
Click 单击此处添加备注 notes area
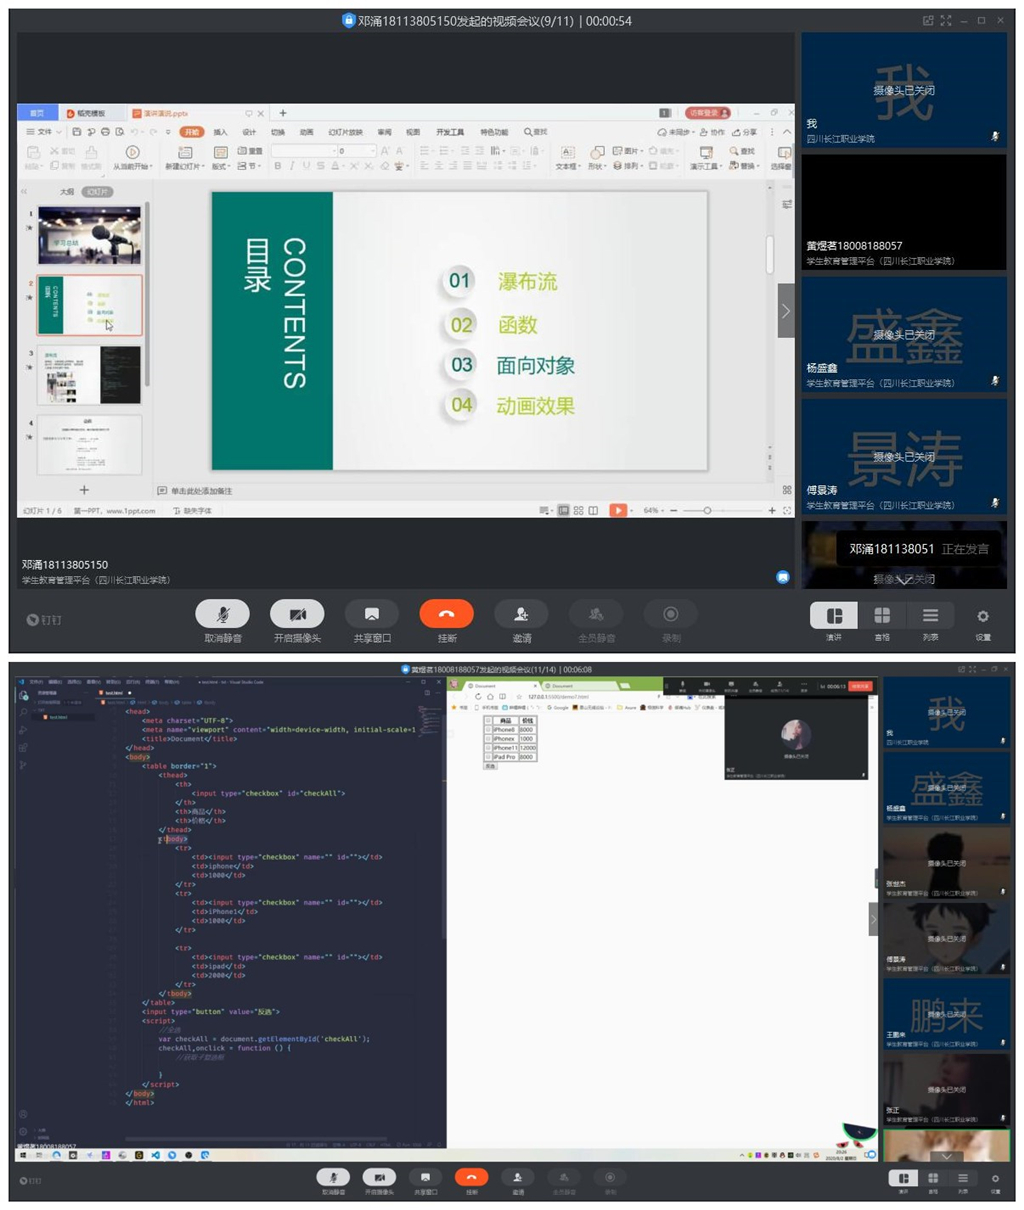(x=202, y=491)
